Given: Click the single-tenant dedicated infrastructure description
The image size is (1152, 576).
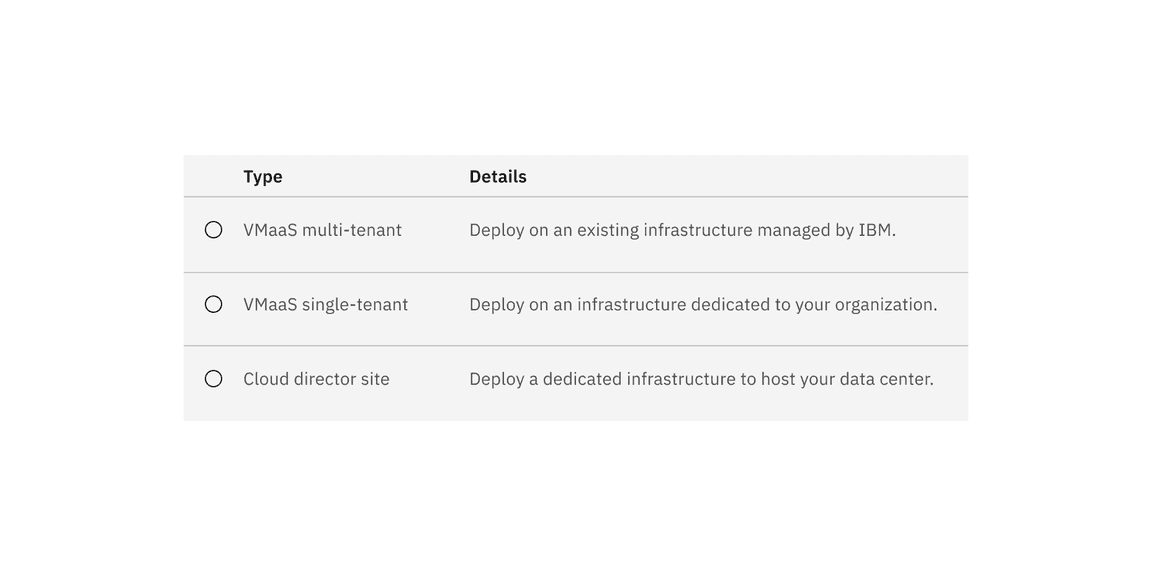Looking at the screenshot, I should [703, 303].
